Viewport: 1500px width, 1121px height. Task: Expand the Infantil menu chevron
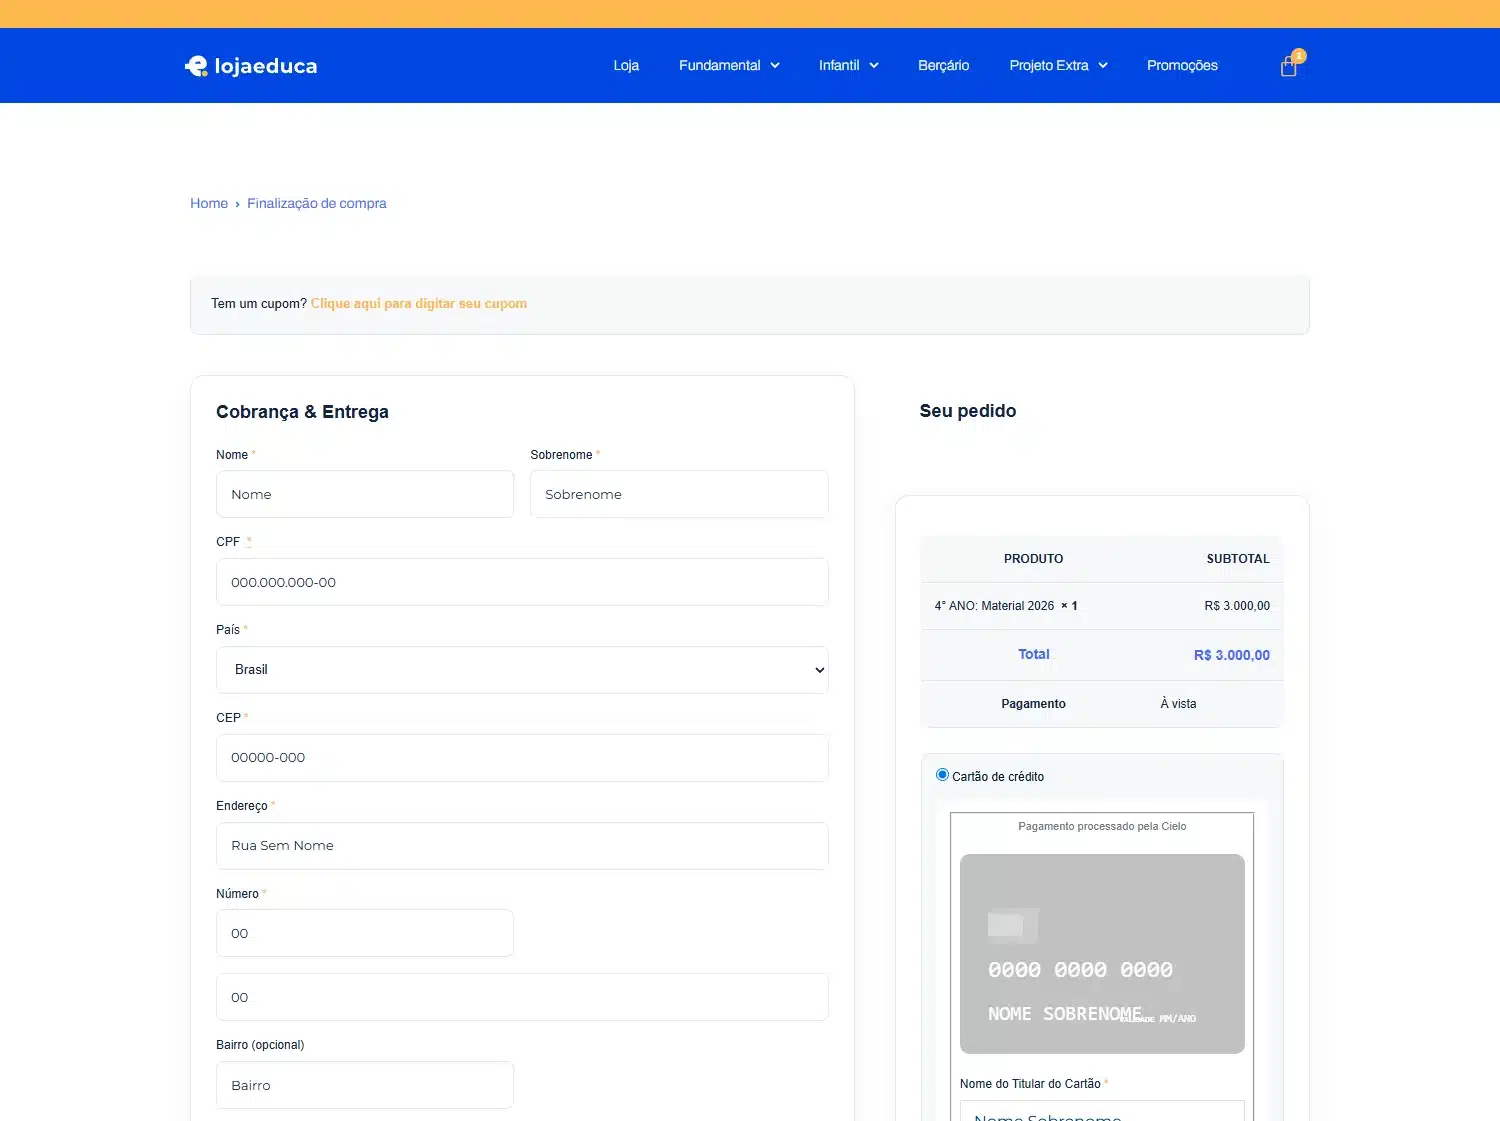[874, 66]
